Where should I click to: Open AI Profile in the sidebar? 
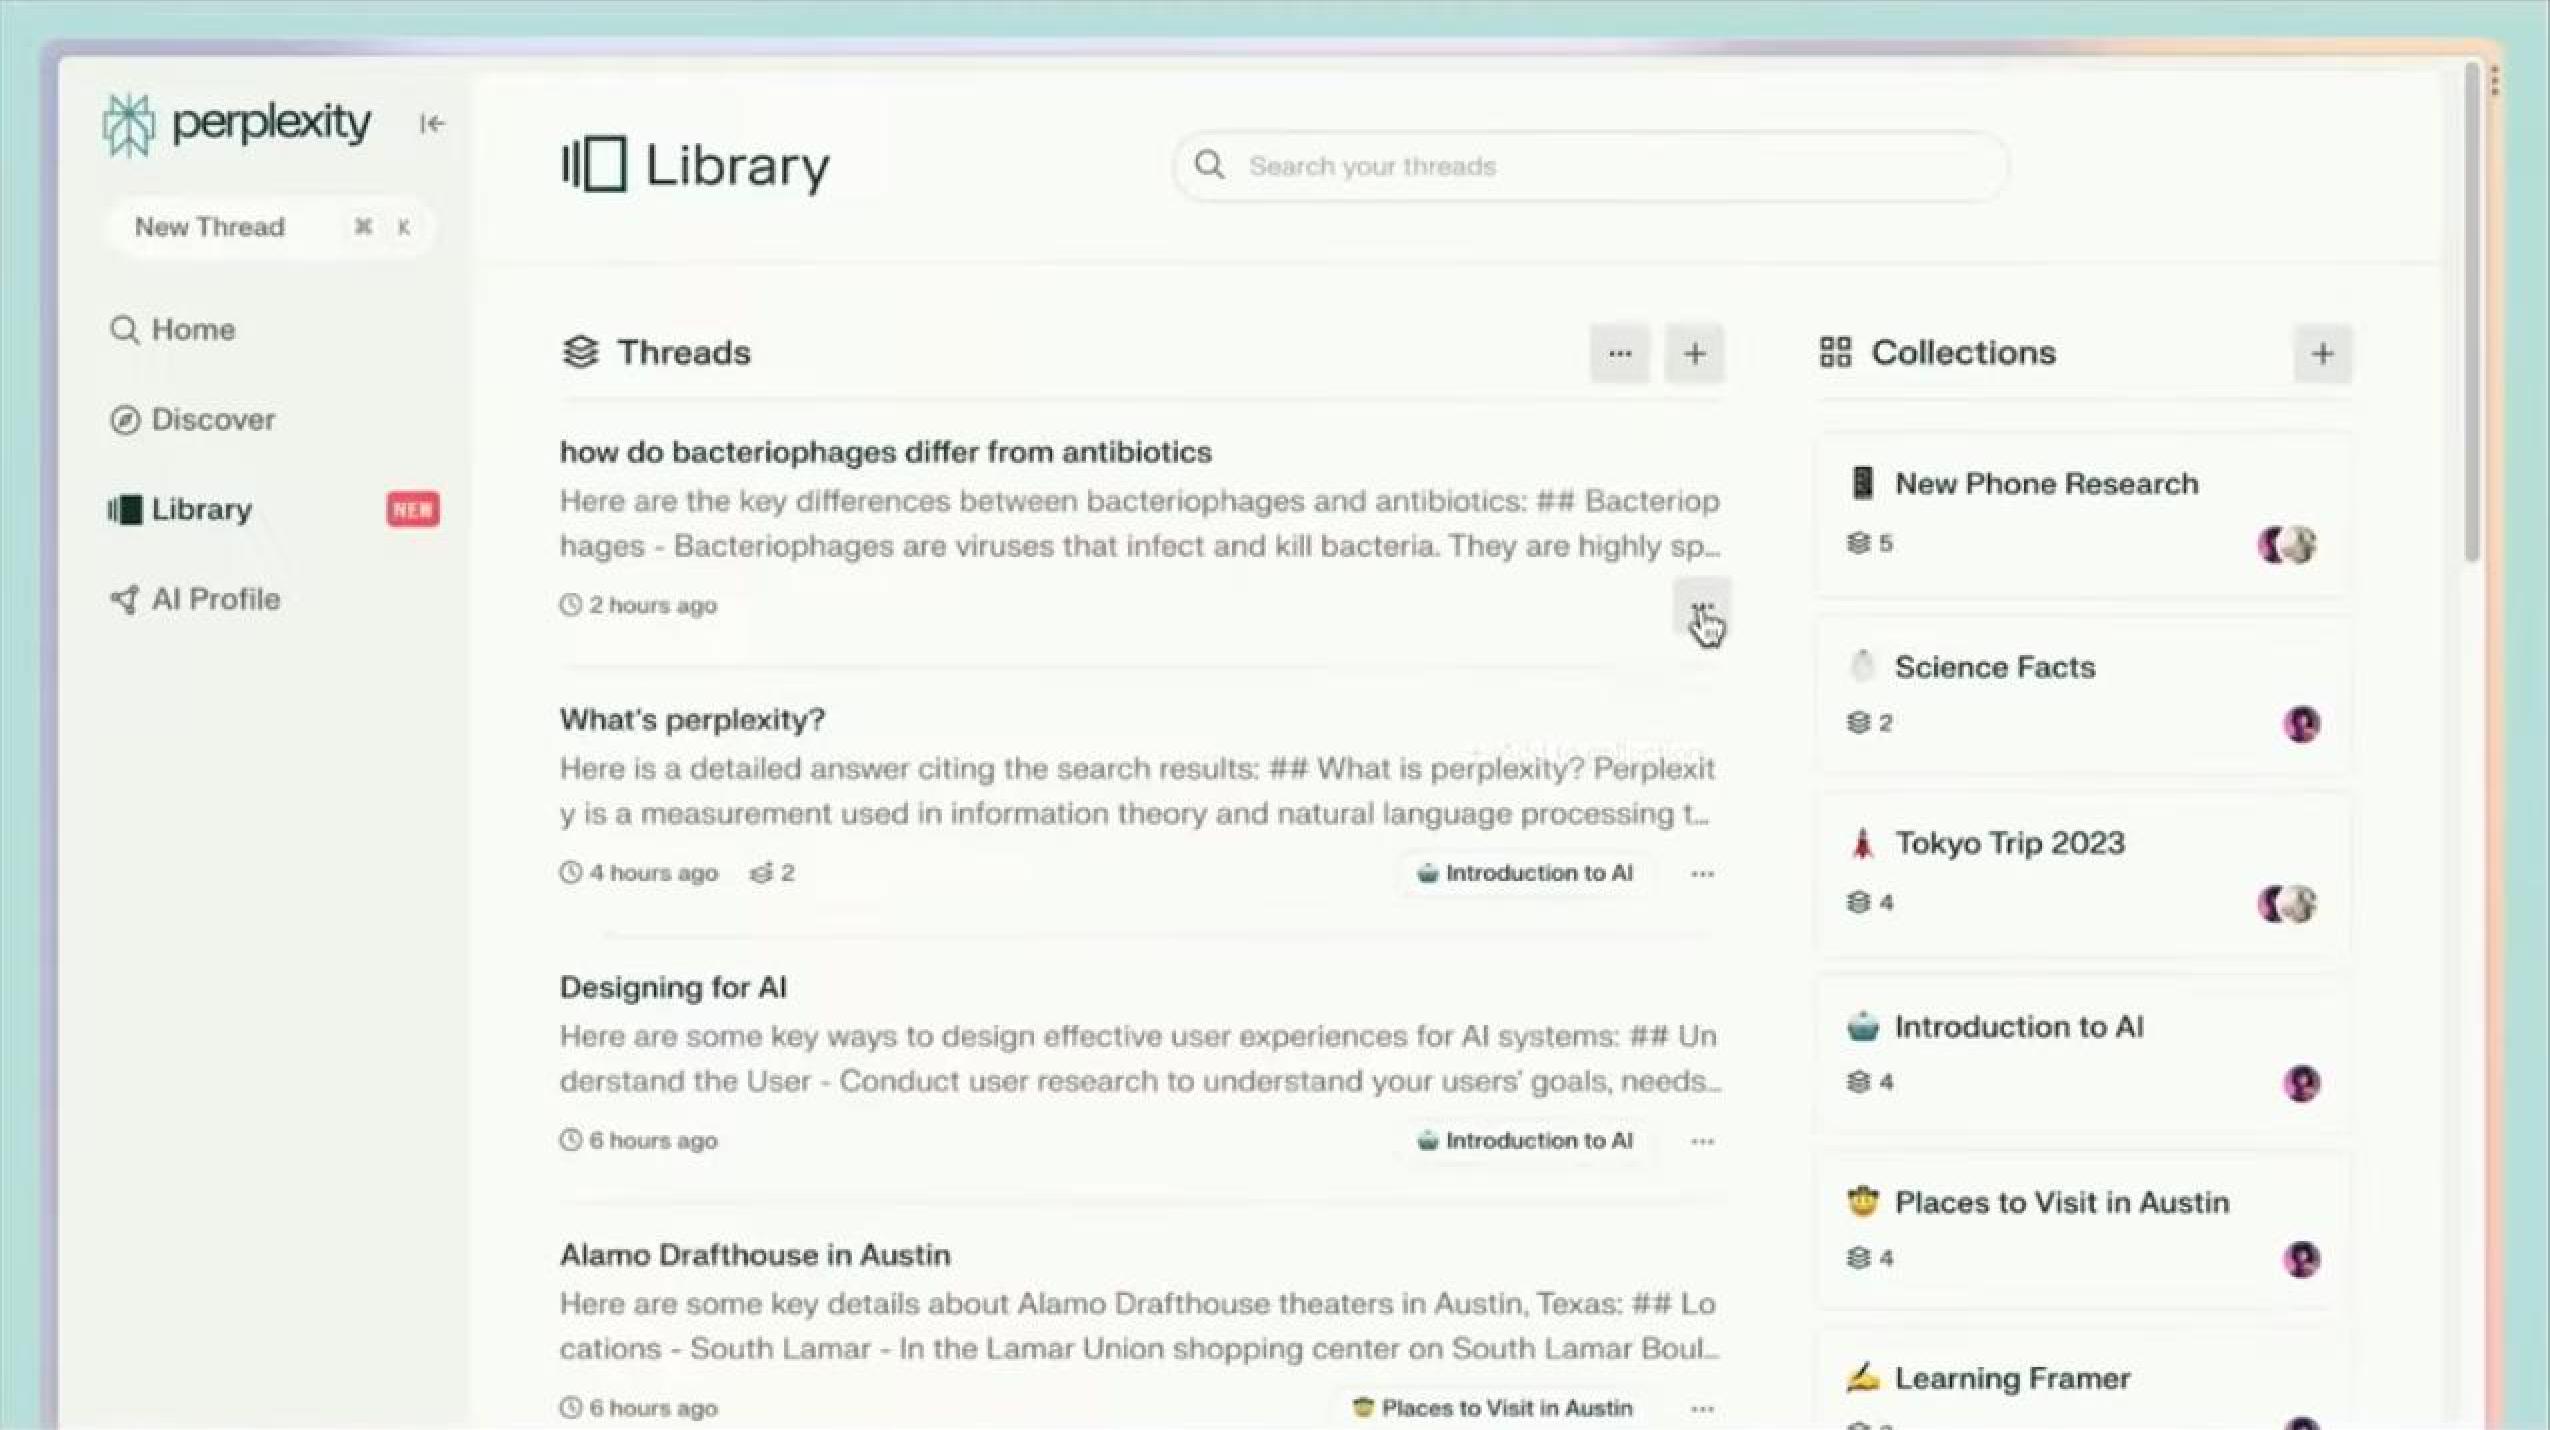point(195,599)
